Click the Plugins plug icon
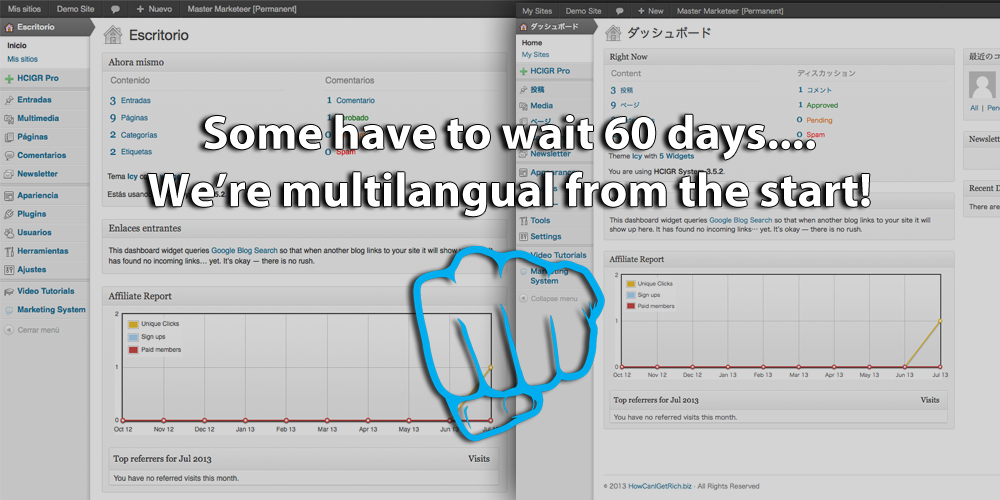The image size is (1000, 500). pos(9,214)
